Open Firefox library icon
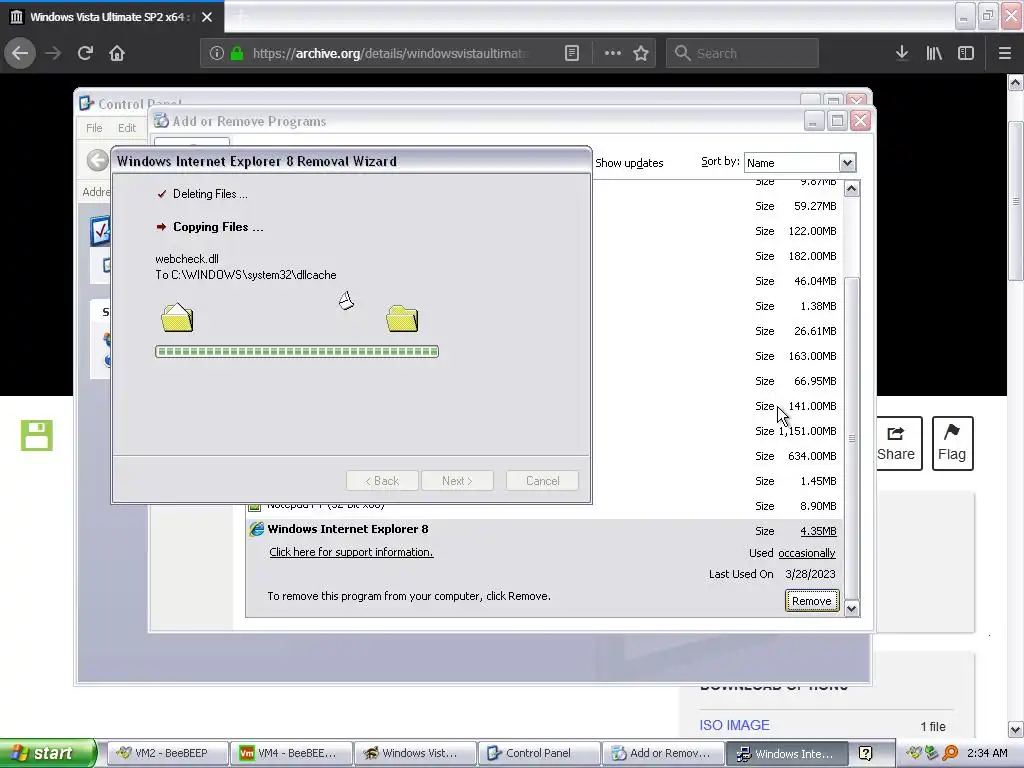1024x768 pixels. pos(934,53)
